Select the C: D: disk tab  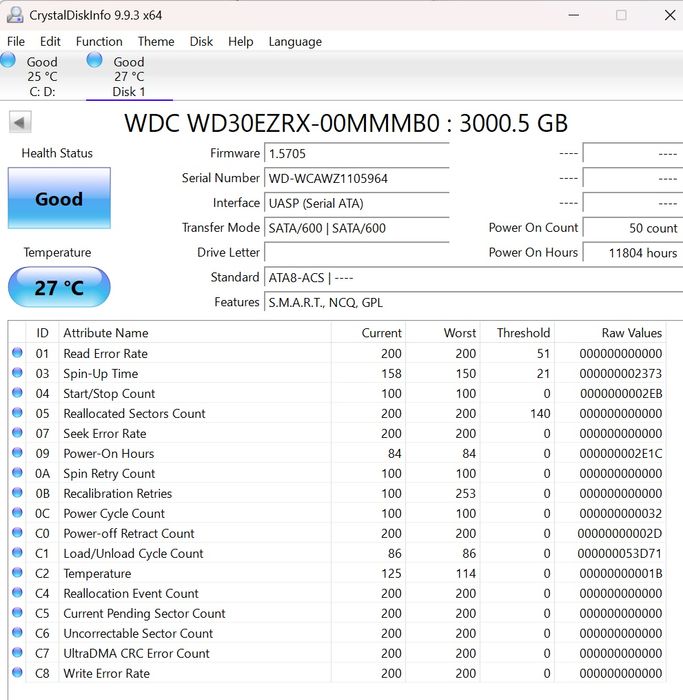[x=42, y=76]
